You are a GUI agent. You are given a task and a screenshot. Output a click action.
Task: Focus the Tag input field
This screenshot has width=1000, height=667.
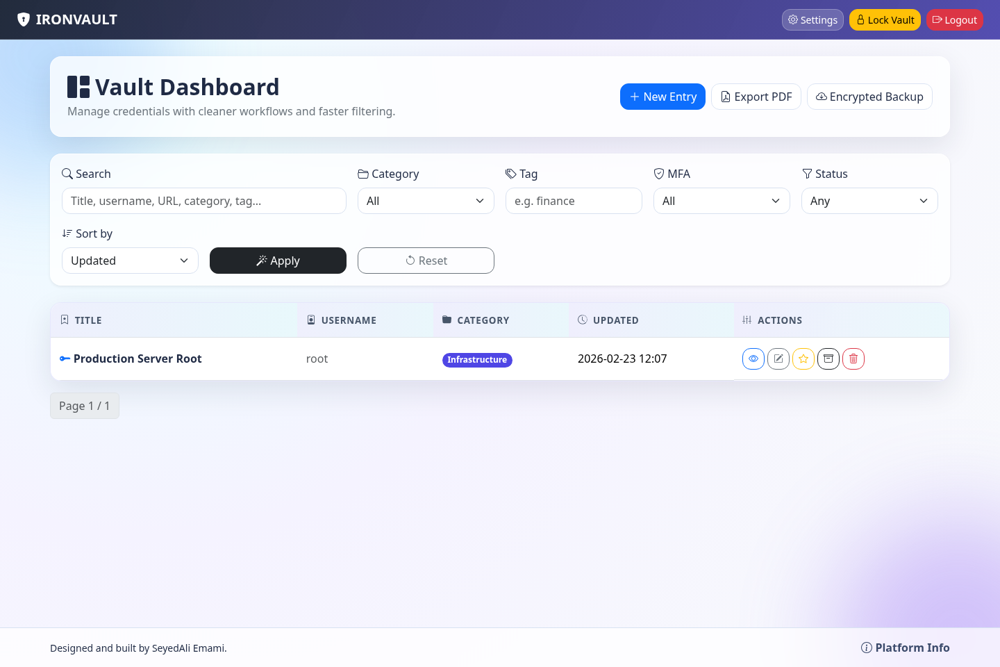pos(573,201)
